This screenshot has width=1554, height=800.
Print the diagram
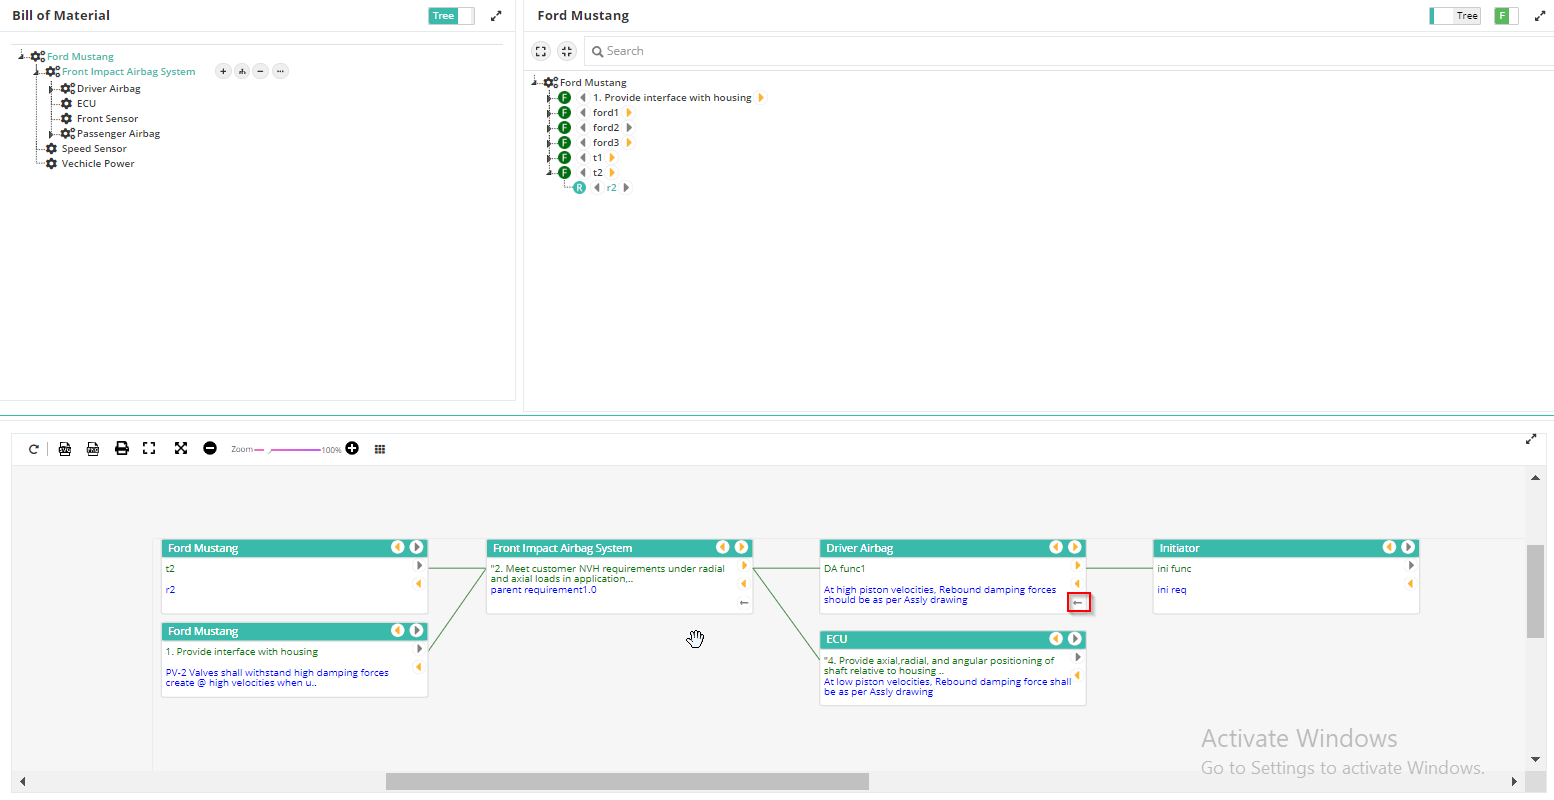[x=122, y=449]
